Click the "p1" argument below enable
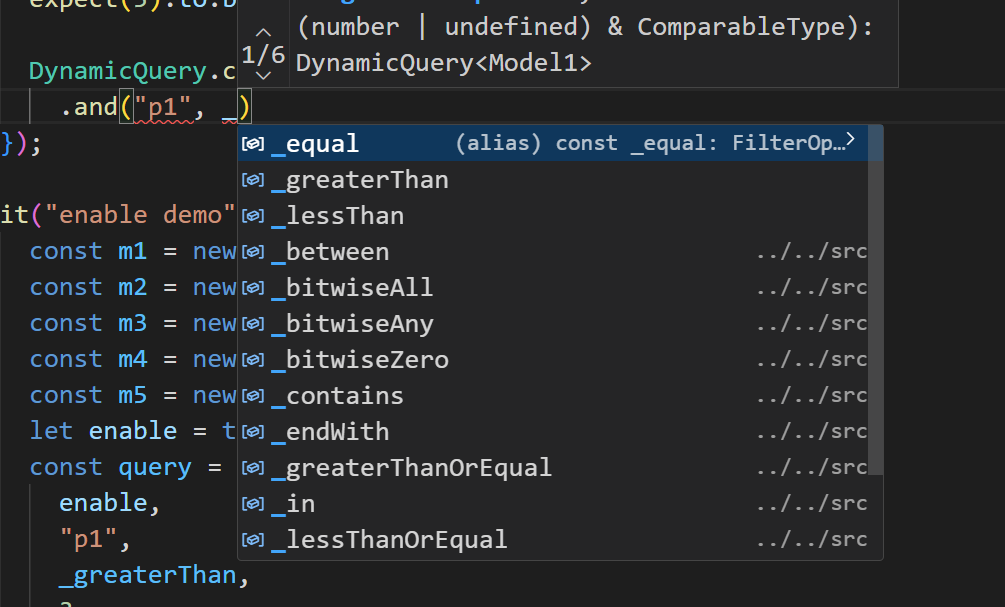 88,539
